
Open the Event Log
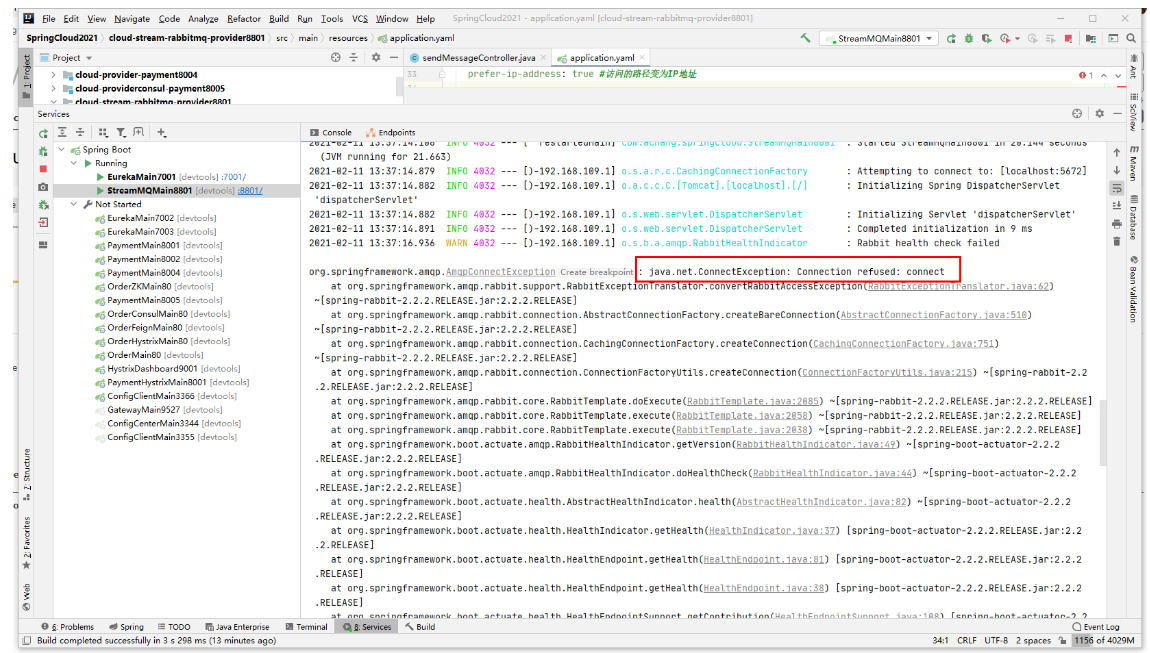[1096, 627]
